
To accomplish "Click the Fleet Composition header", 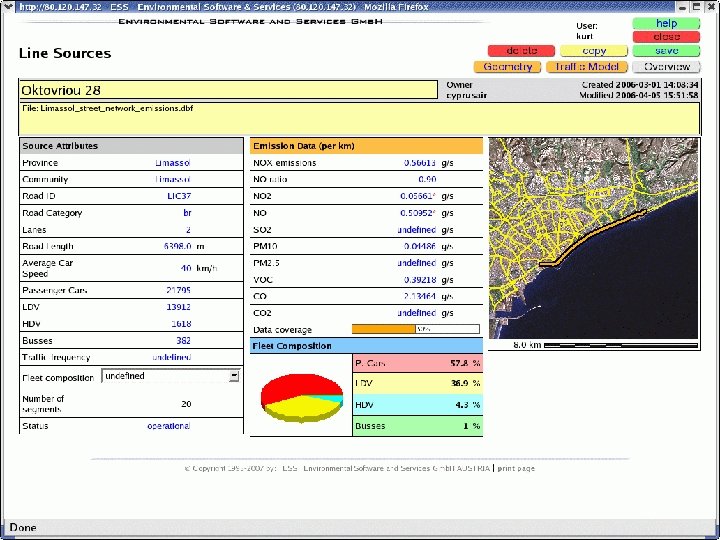I will (366, 346).
